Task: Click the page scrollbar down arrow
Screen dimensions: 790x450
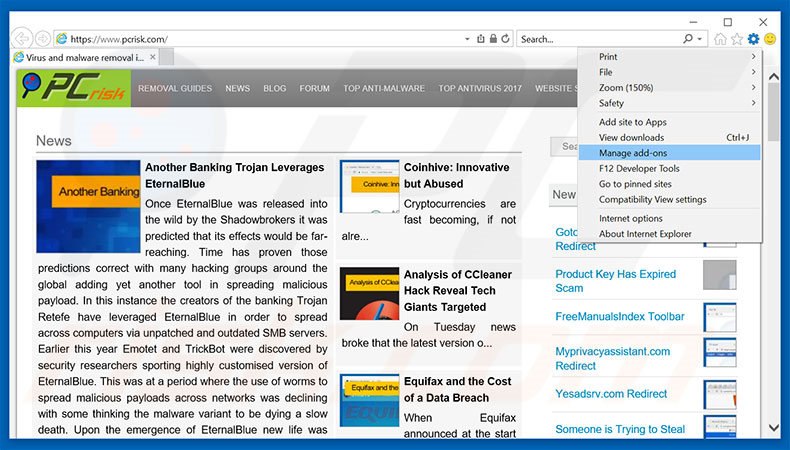Action: [x=774, y=428]
